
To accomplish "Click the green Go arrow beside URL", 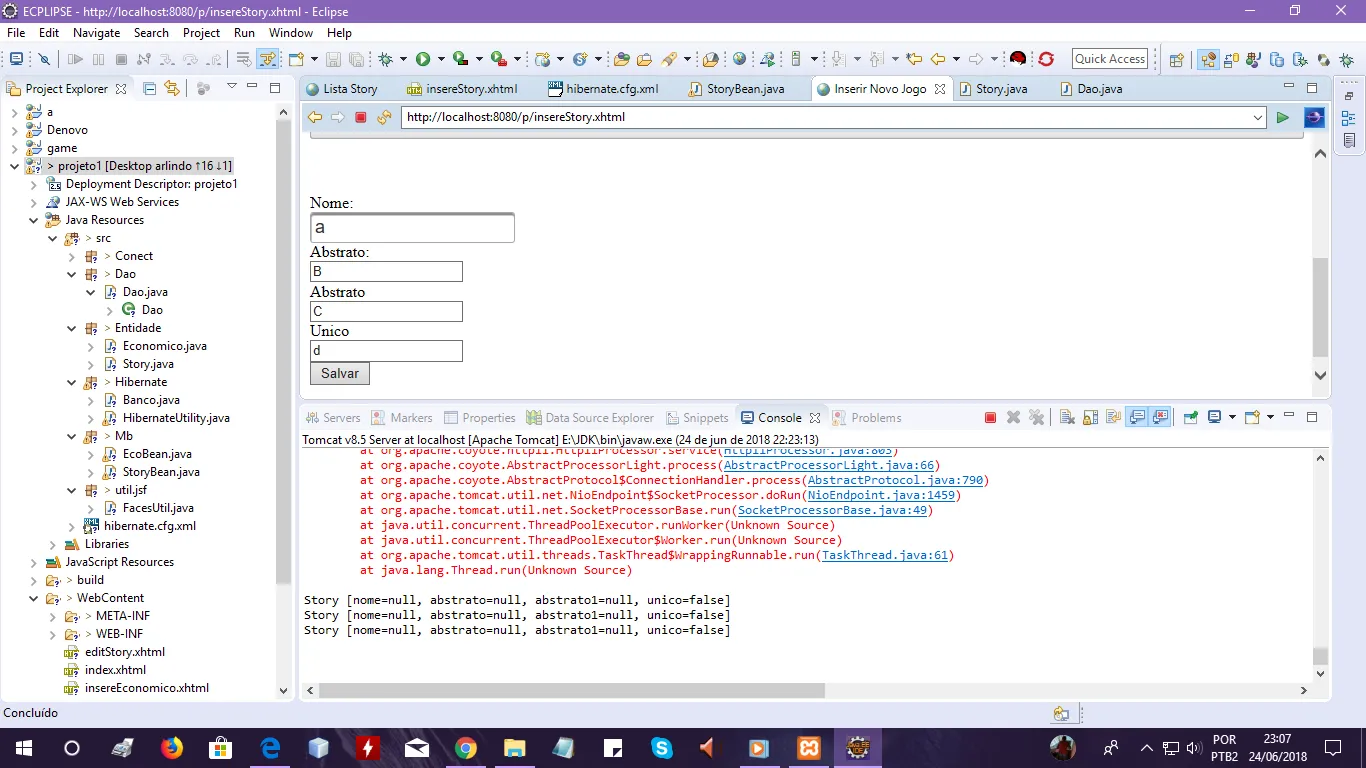I will tap(1282, 118).
